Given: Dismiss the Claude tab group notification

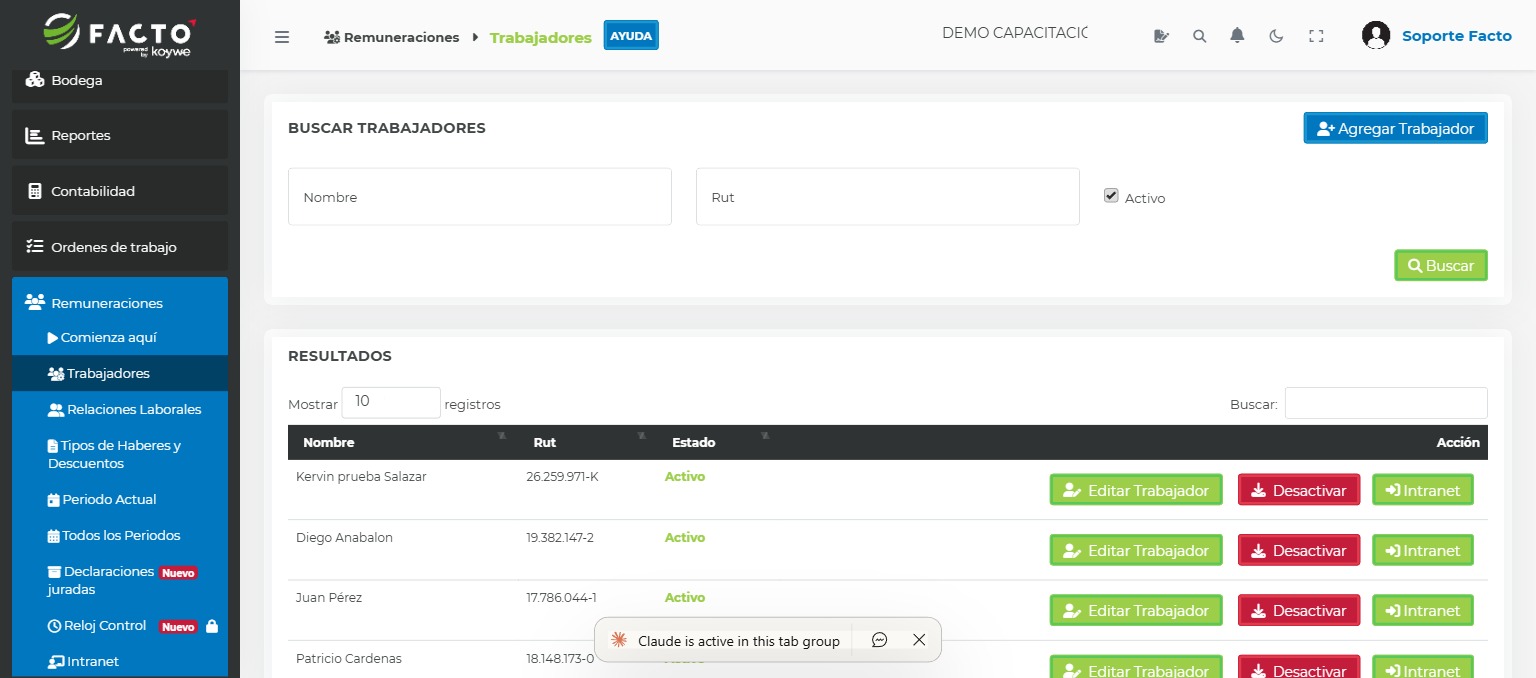Looking at the screenshot, I should 919,640.
